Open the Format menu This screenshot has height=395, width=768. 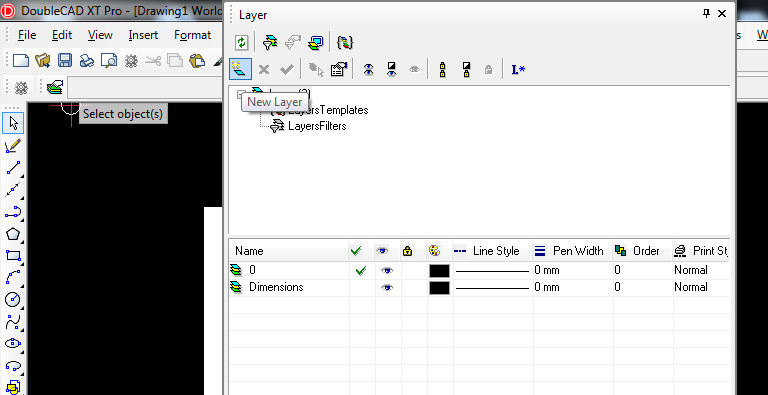coord(192,35)
